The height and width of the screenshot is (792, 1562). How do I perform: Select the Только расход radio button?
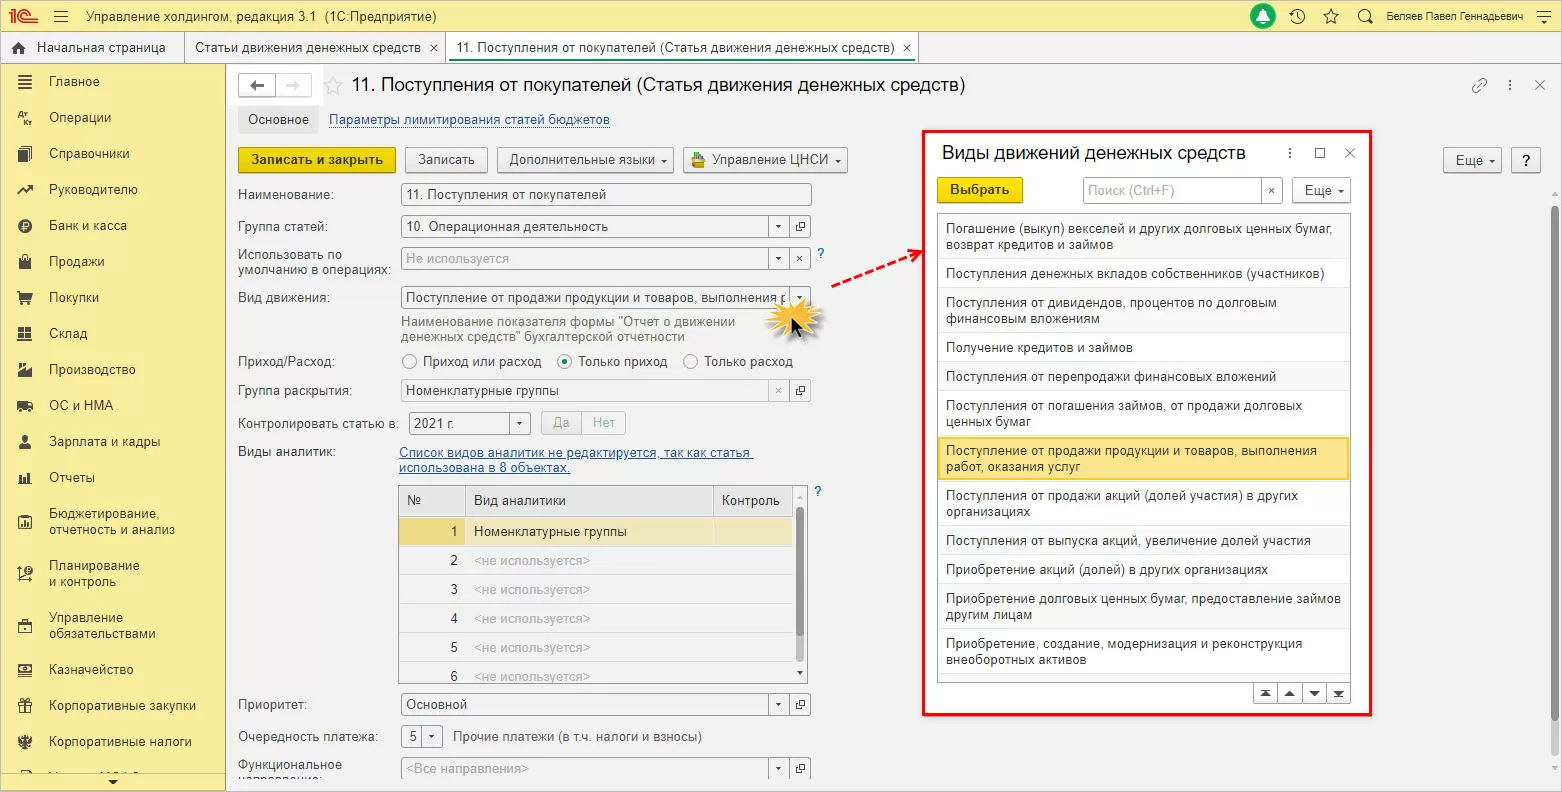click(x=690, y=362)
